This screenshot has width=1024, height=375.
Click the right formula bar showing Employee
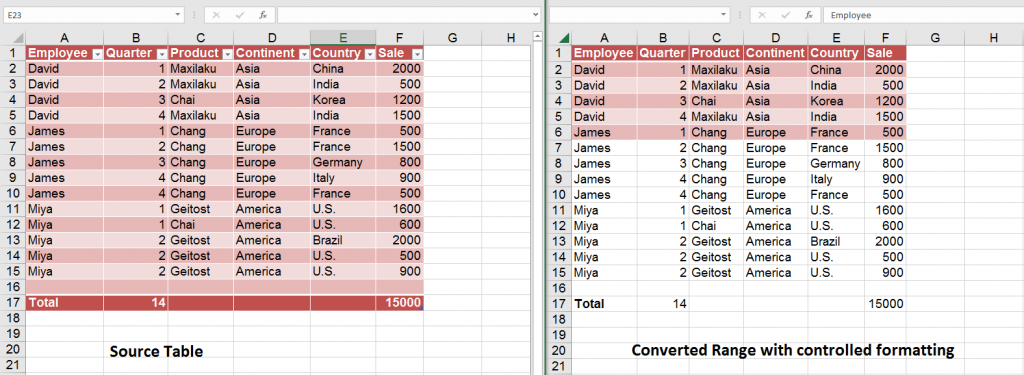(923, 14)
